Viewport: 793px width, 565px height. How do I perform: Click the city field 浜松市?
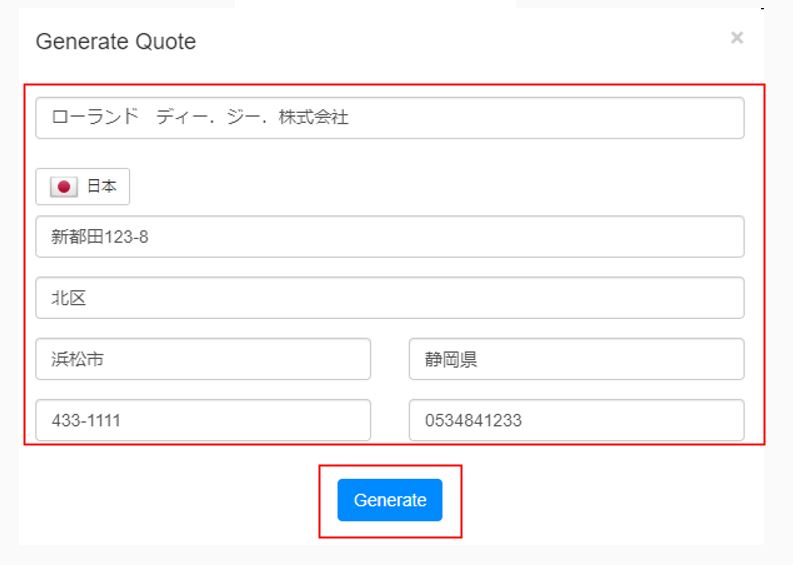[203, 359]
